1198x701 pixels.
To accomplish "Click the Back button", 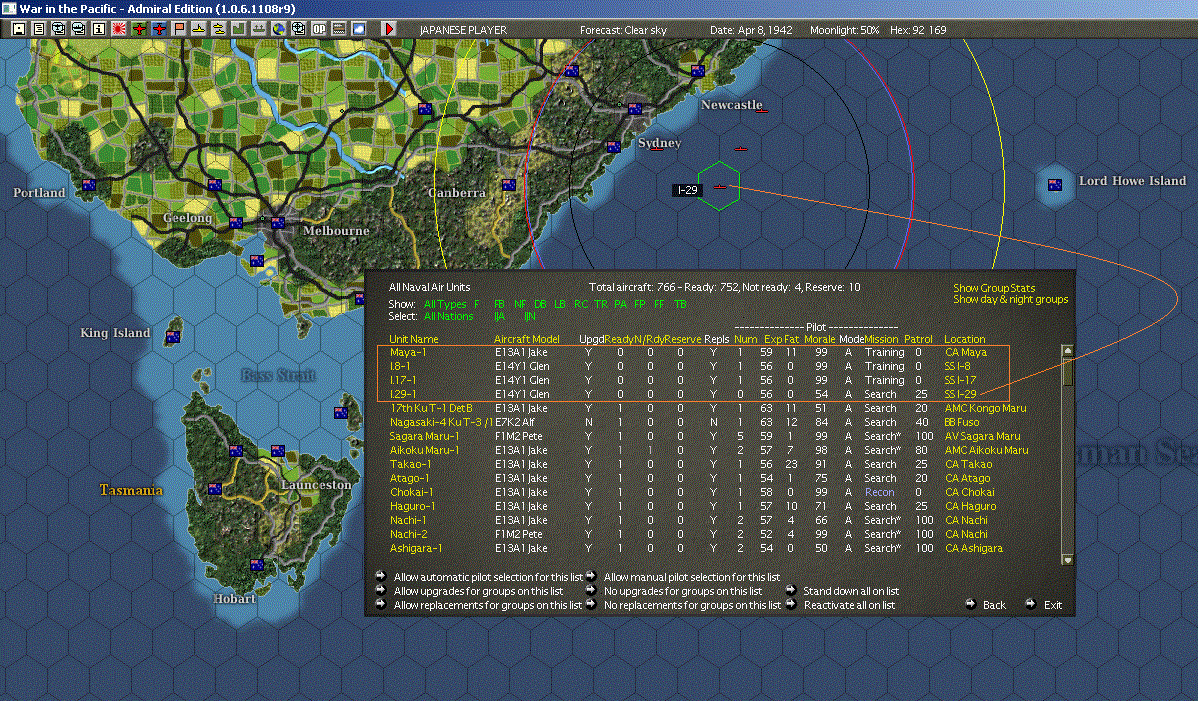I will (x=994, y=605).
